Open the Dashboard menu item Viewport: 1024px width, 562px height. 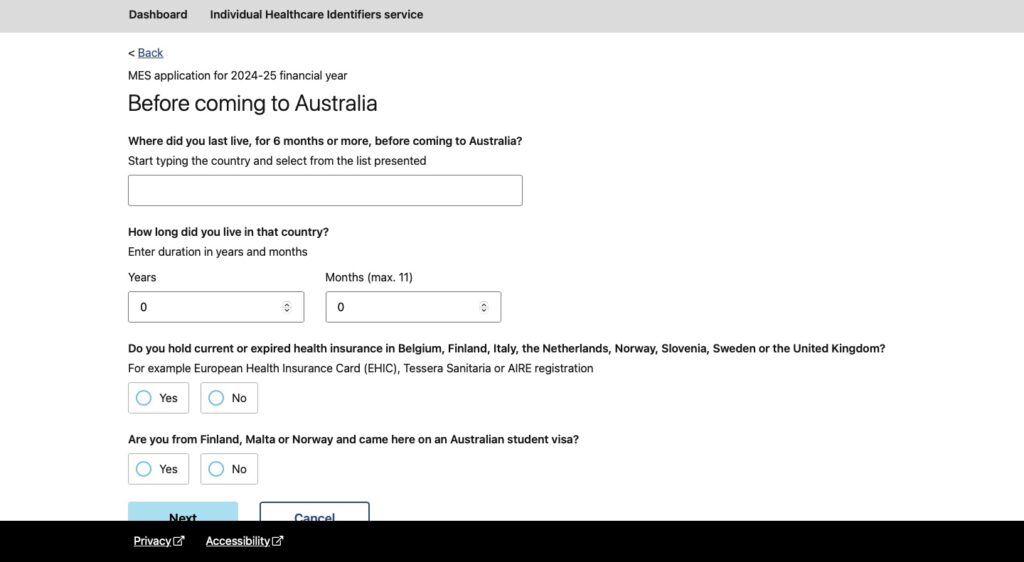[x=158, y=14]
